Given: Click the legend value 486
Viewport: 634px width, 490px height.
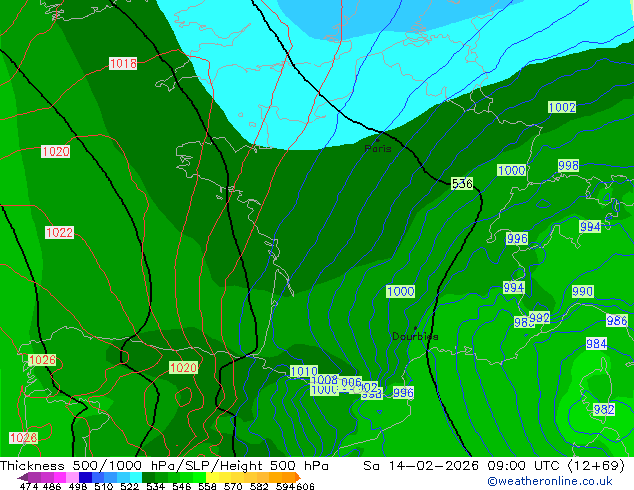Looking at the screenshot, I should coord(52,486).
